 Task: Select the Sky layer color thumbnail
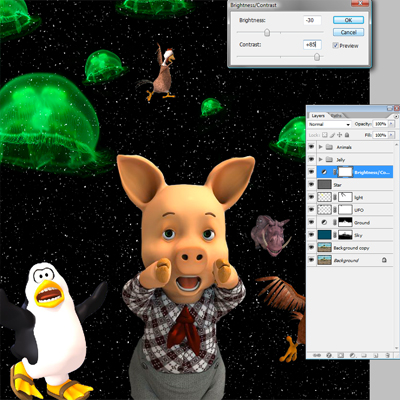[x=324, y=235]
